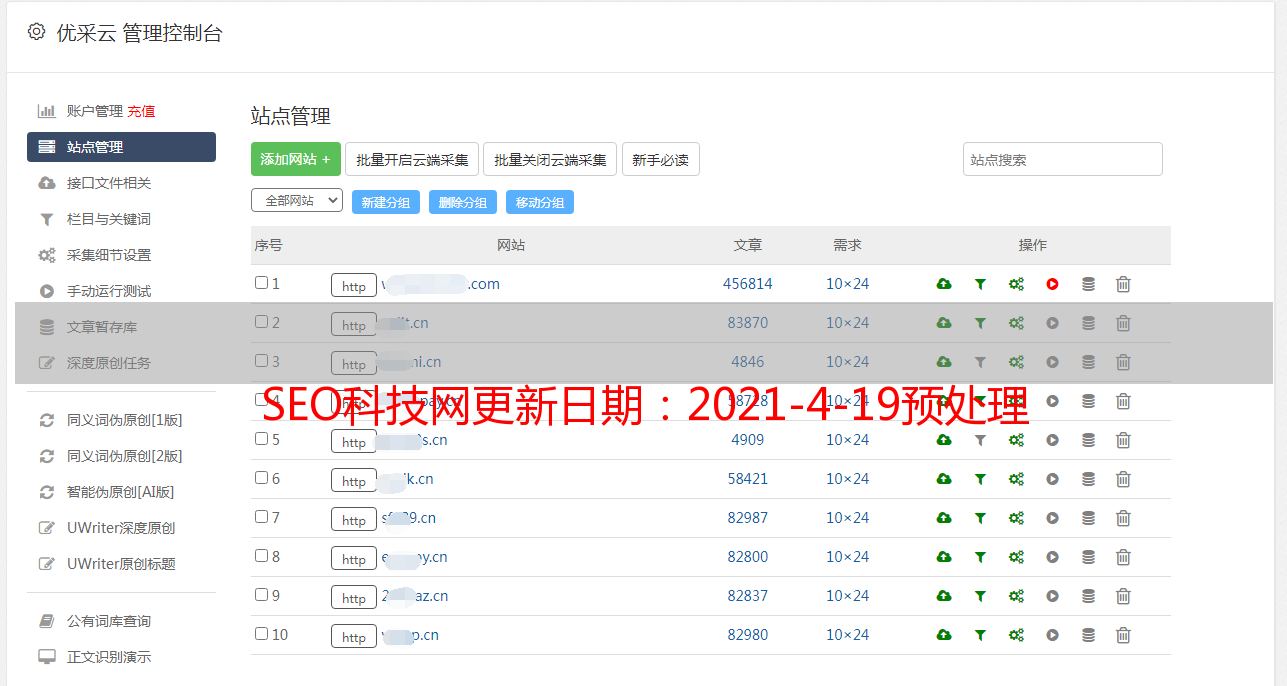Click the 删除分组 button
Screen dimensions: 1287x686
point(463,202)
